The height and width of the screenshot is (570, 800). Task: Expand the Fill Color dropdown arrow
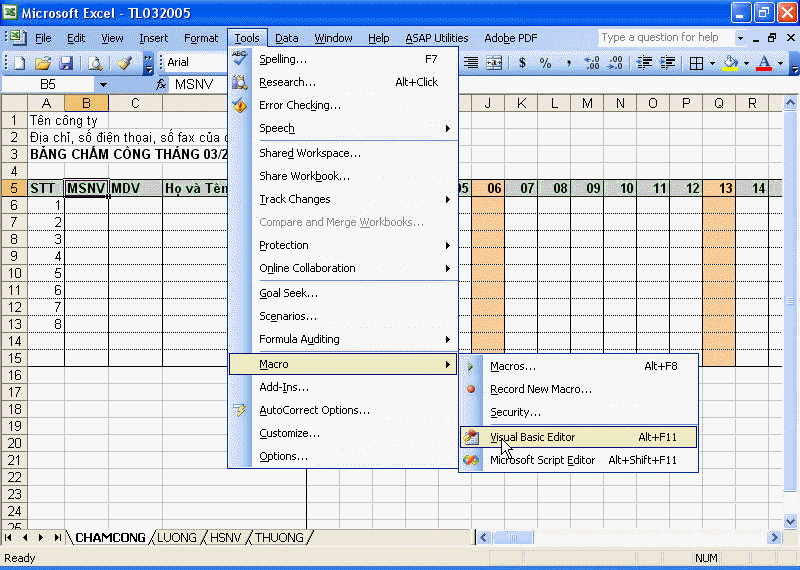747,63
